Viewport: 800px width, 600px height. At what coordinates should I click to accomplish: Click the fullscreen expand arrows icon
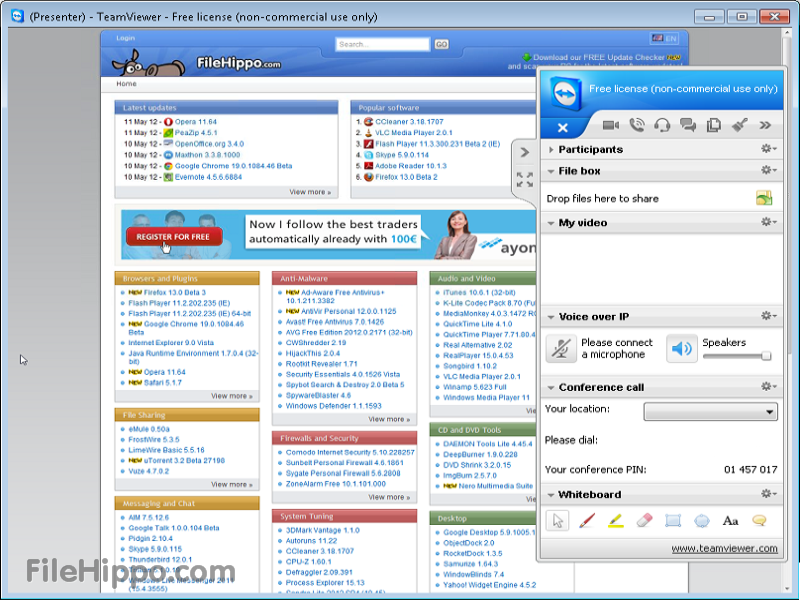[x=524, y=180]
